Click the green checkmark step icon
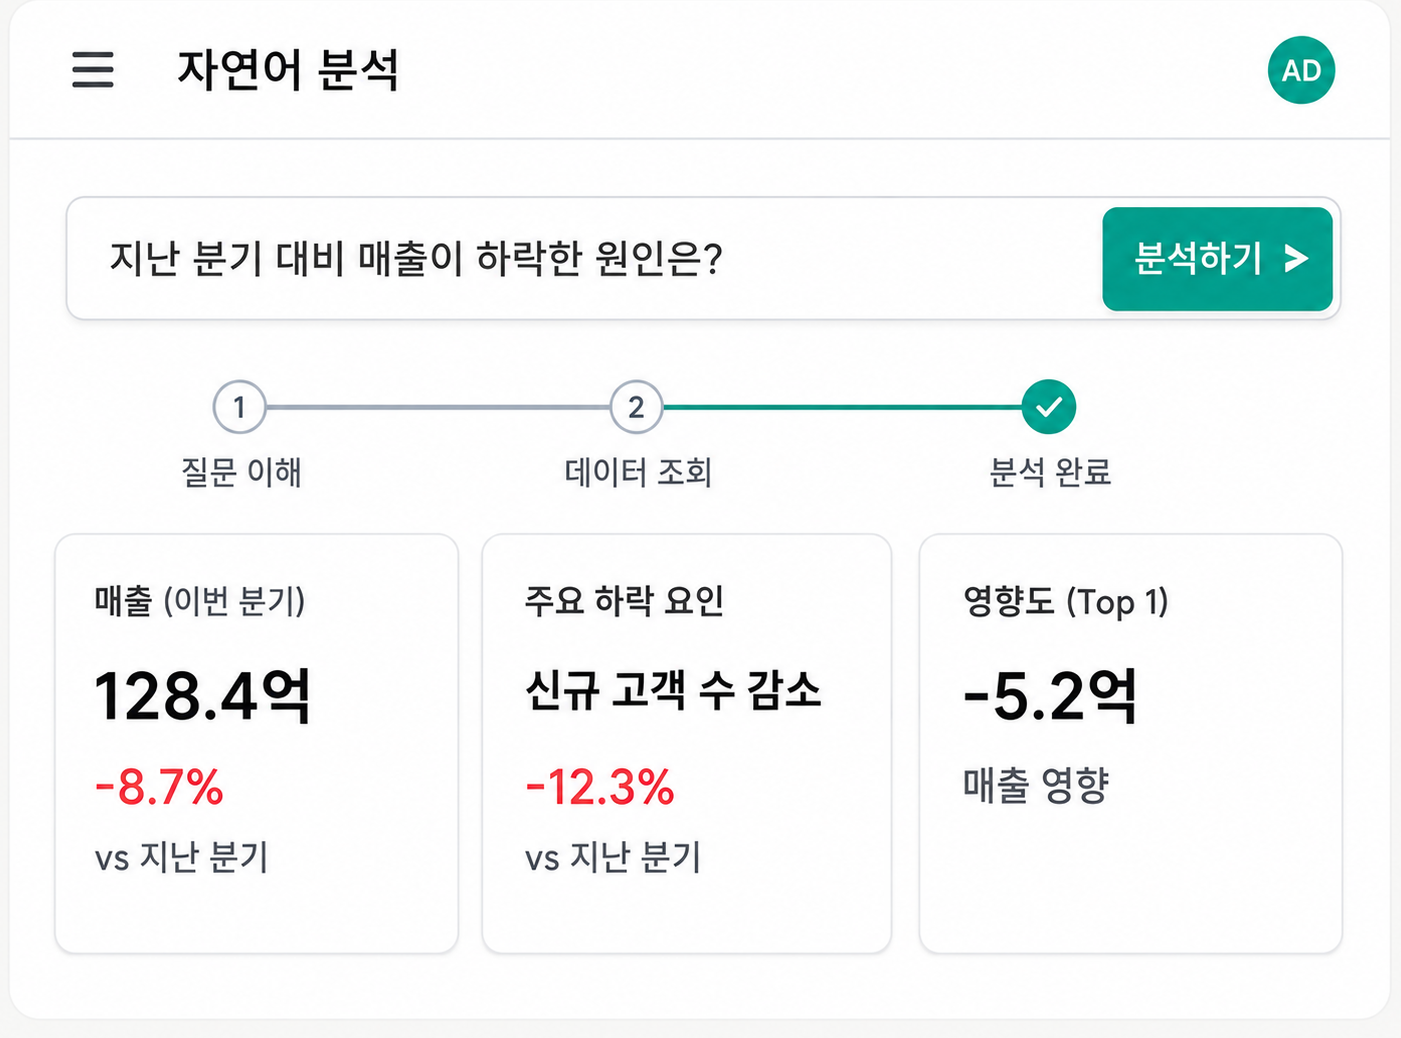 [1049, 407]
